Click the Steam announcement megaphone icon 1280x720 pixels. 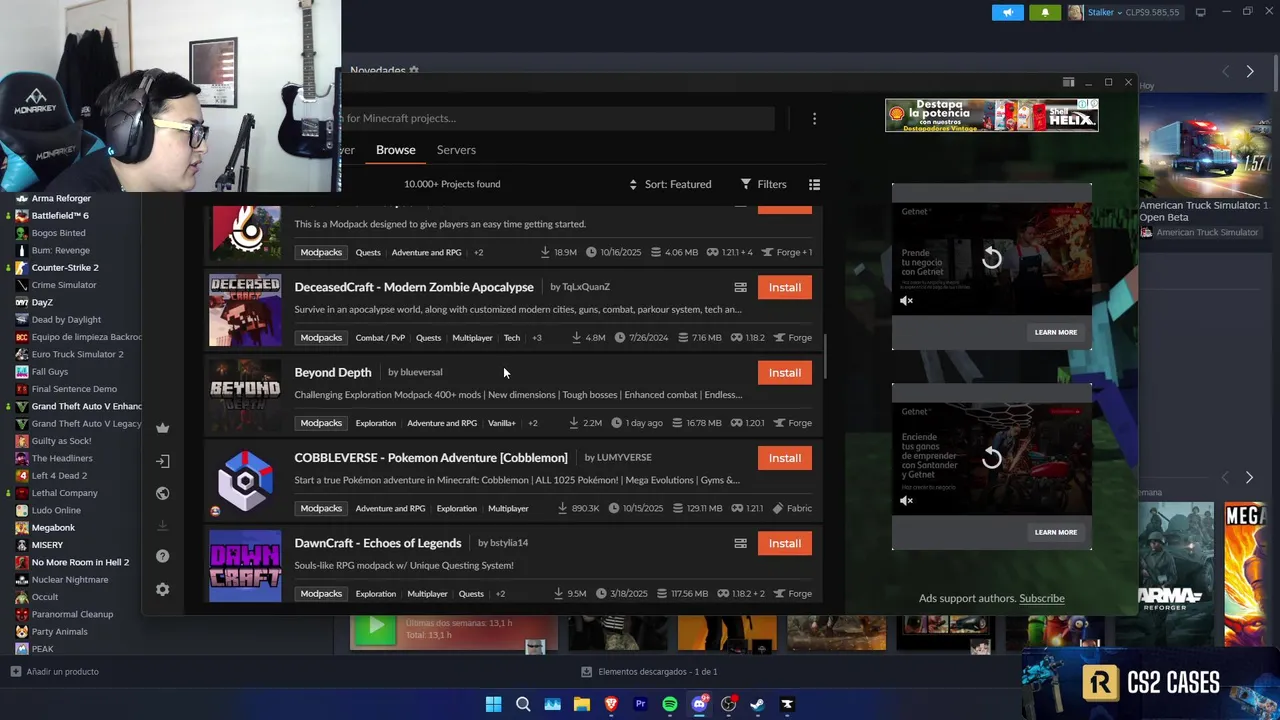pyautogui.click(x=1008, y=12)
